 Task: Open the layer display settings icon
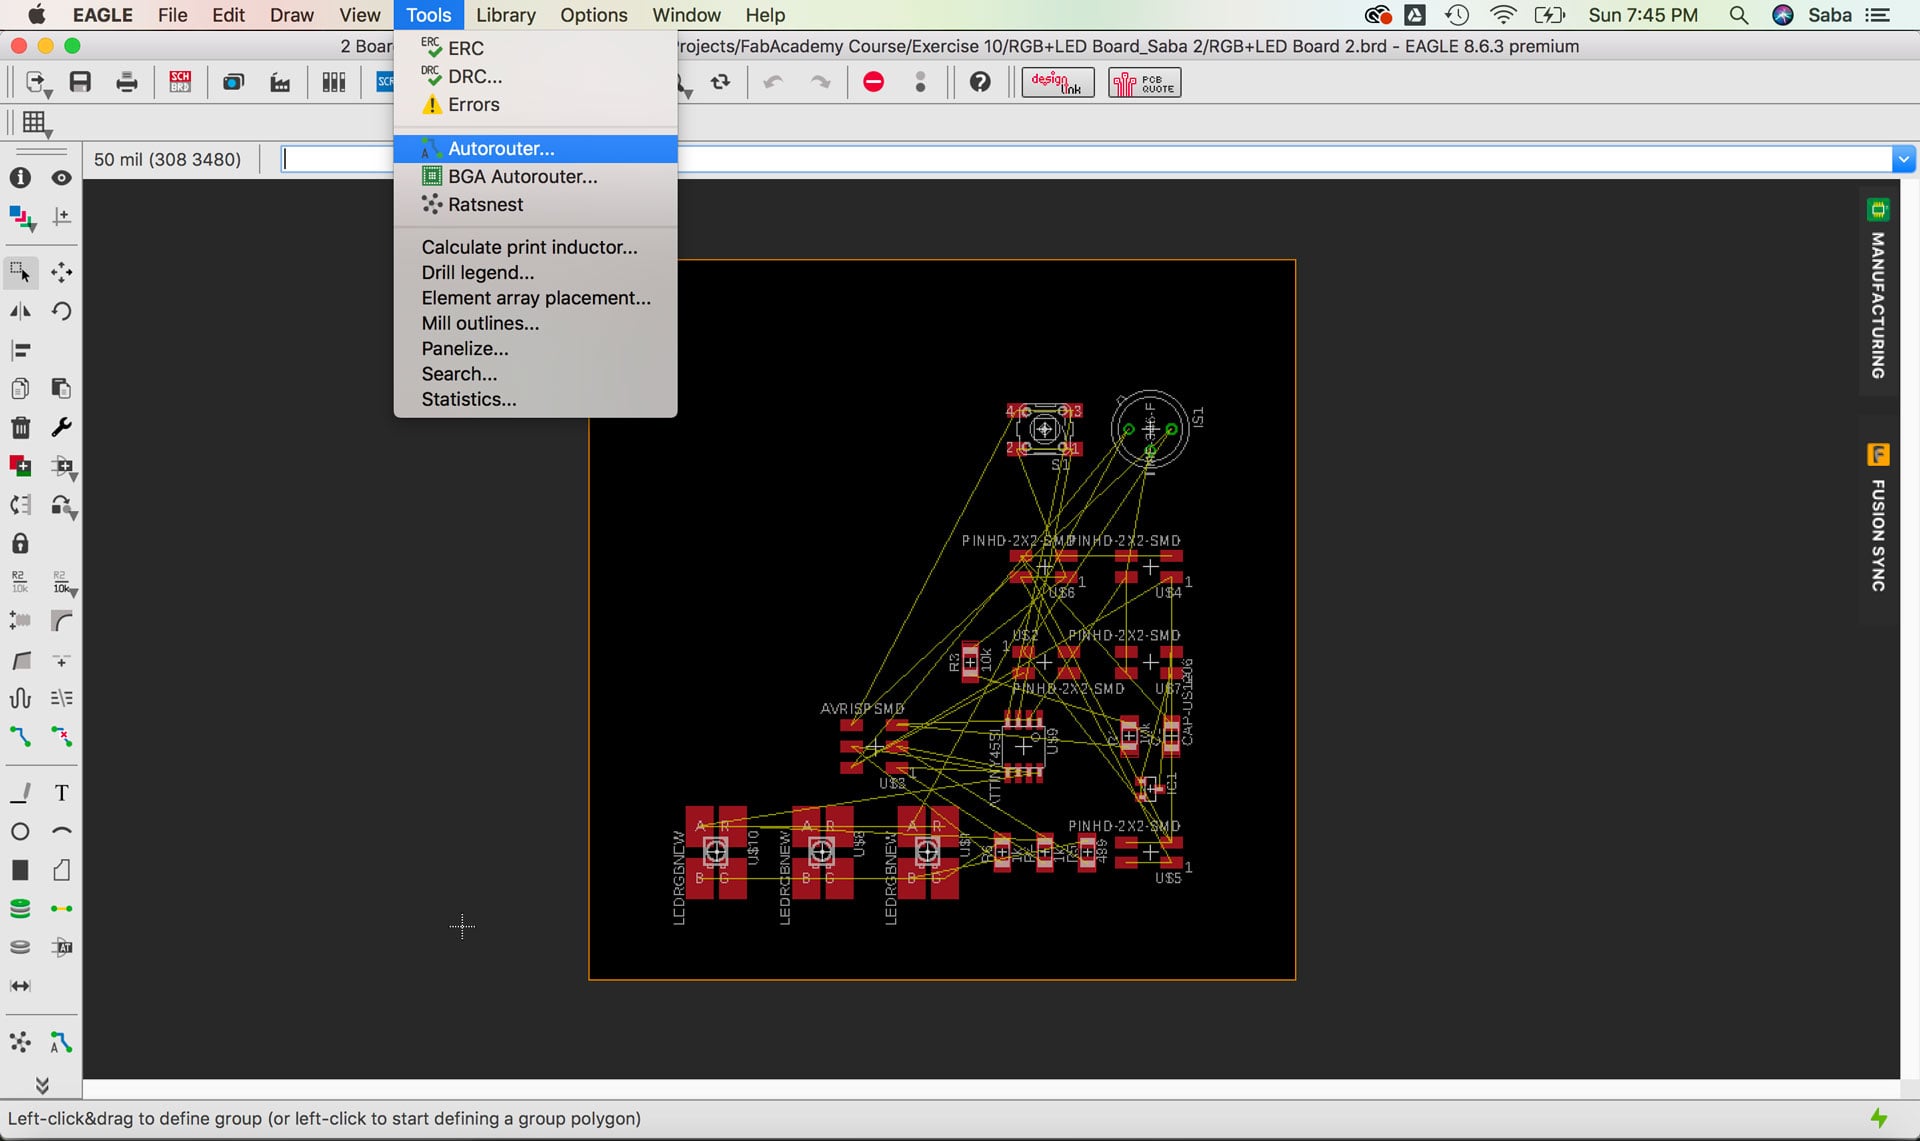point(21,217)
